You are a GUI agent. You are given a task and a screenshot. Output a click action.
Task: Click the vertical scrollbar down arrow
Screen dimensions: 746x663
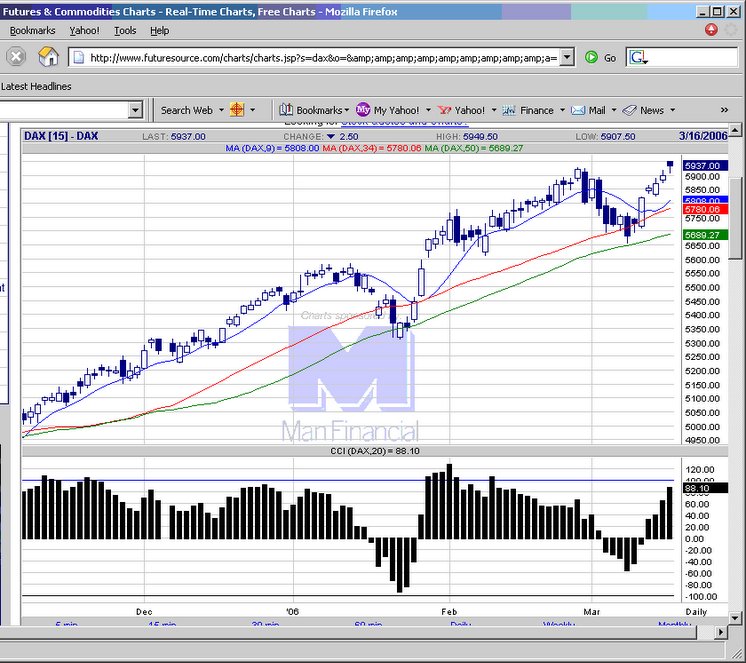[x=735, y=618]
